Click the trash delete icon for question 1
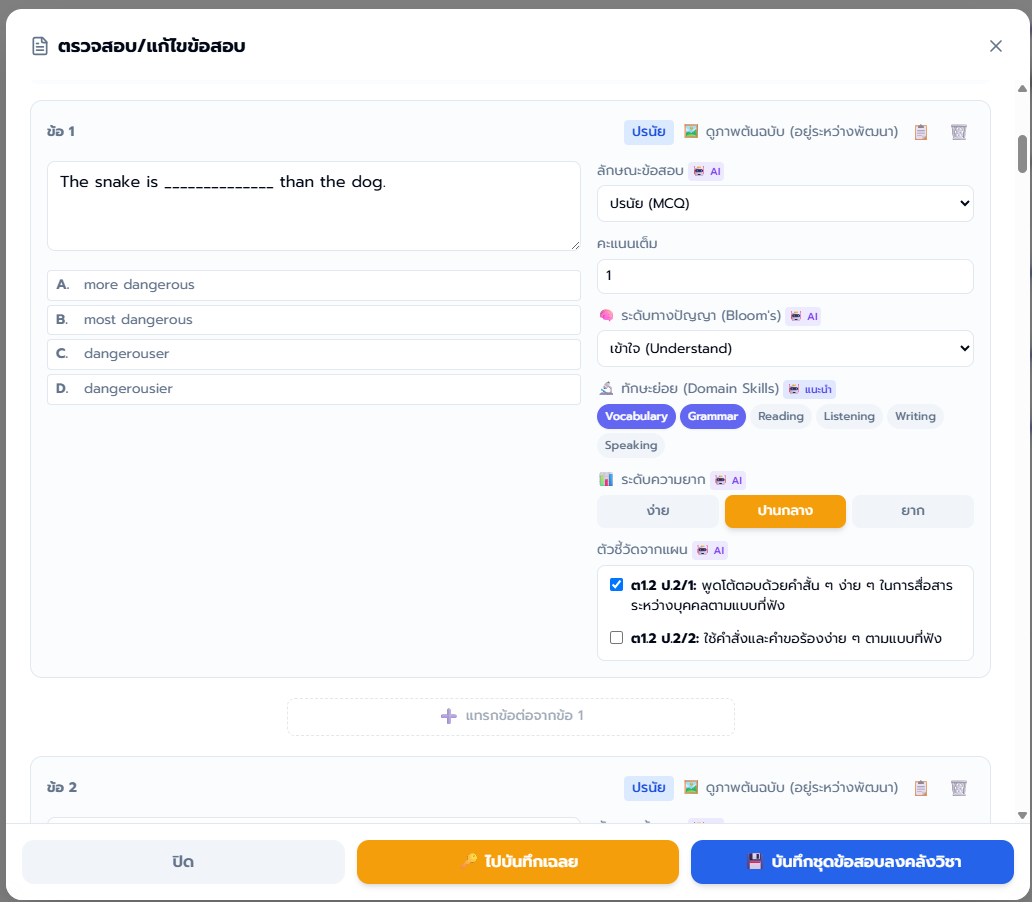 tap(959, 132)
